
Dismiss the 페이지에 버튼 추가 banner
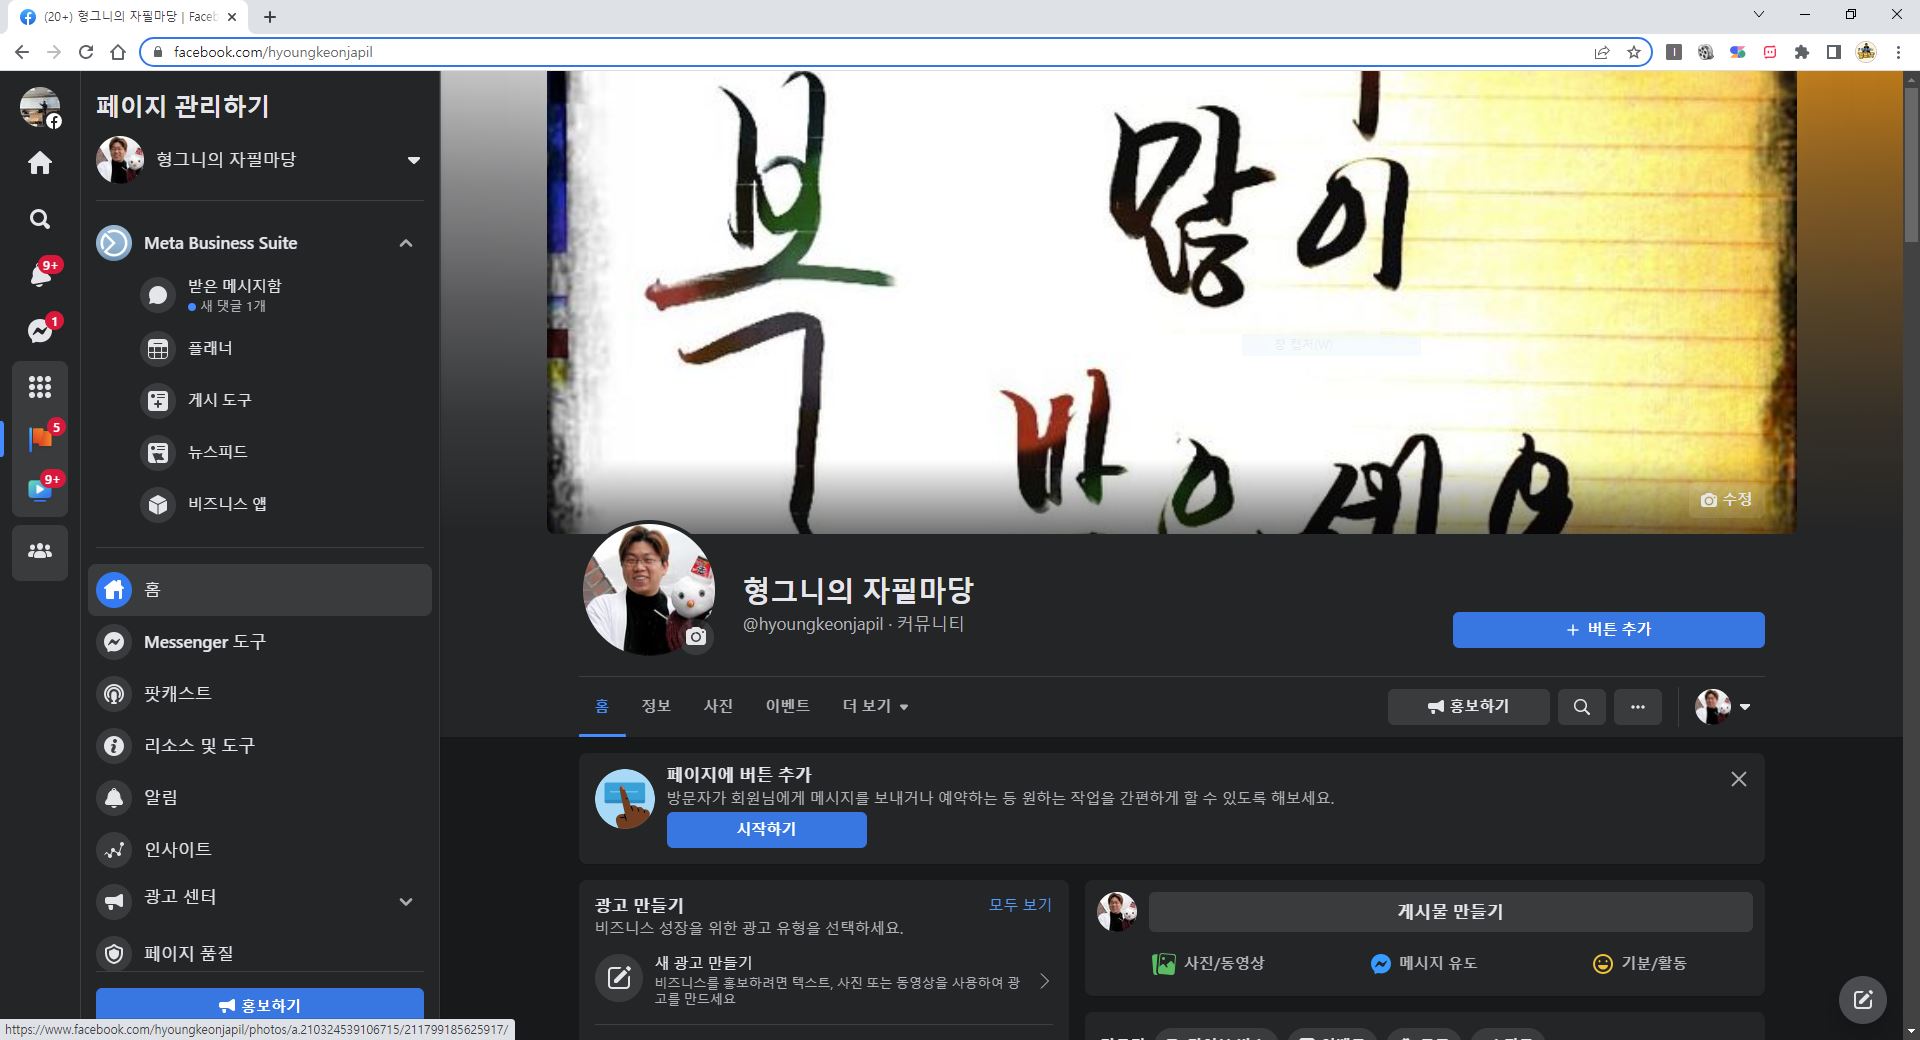tap(1739, 779)
